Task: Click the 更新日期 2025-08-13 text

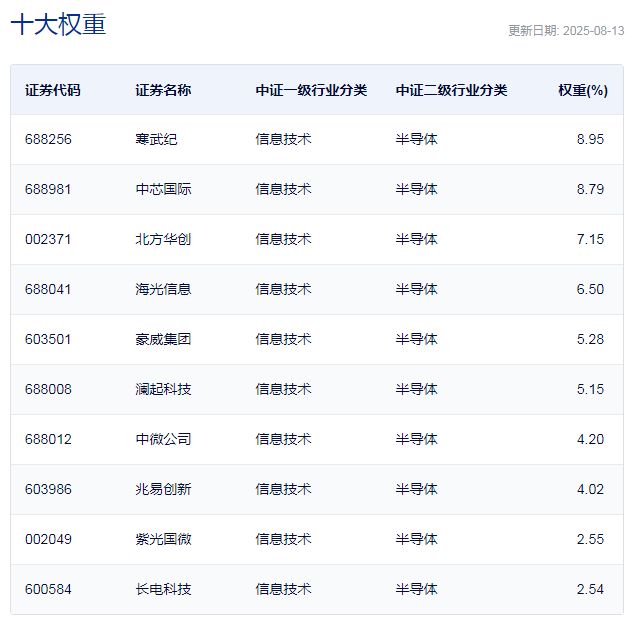Action: tap(564, 30)
